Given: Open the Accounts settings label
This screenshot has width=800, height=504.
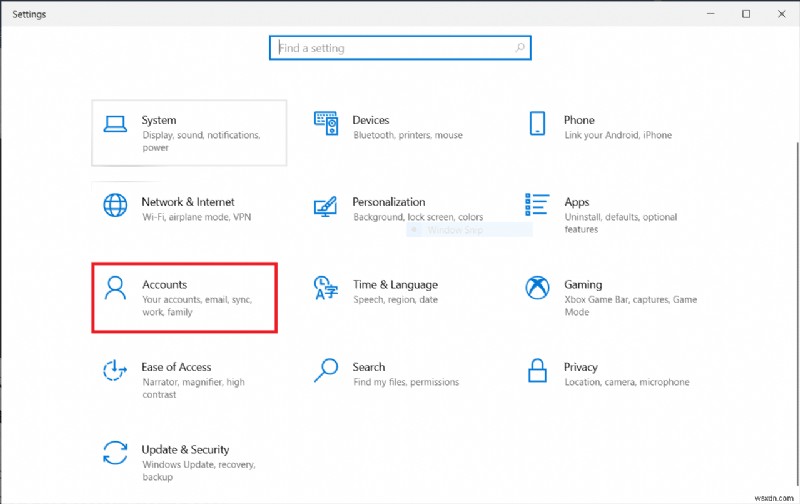Looking at the screenshot, I should pyautogui.click(x=165, y=285).
